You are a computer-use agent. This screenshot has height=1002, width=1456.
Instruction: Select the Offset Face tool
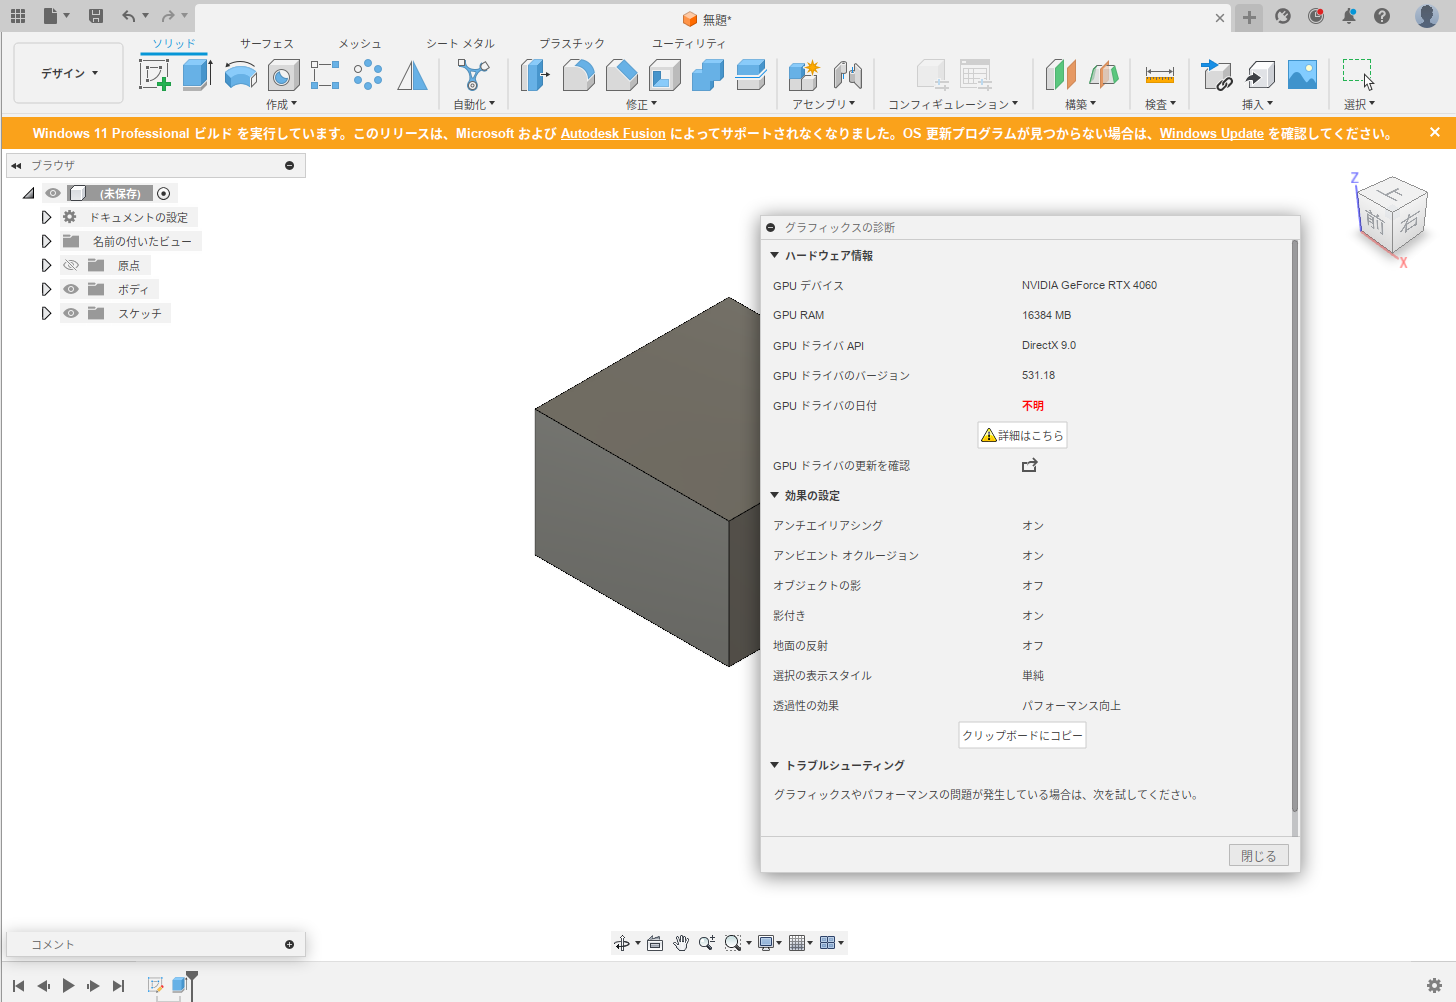(x=751, y=75)
